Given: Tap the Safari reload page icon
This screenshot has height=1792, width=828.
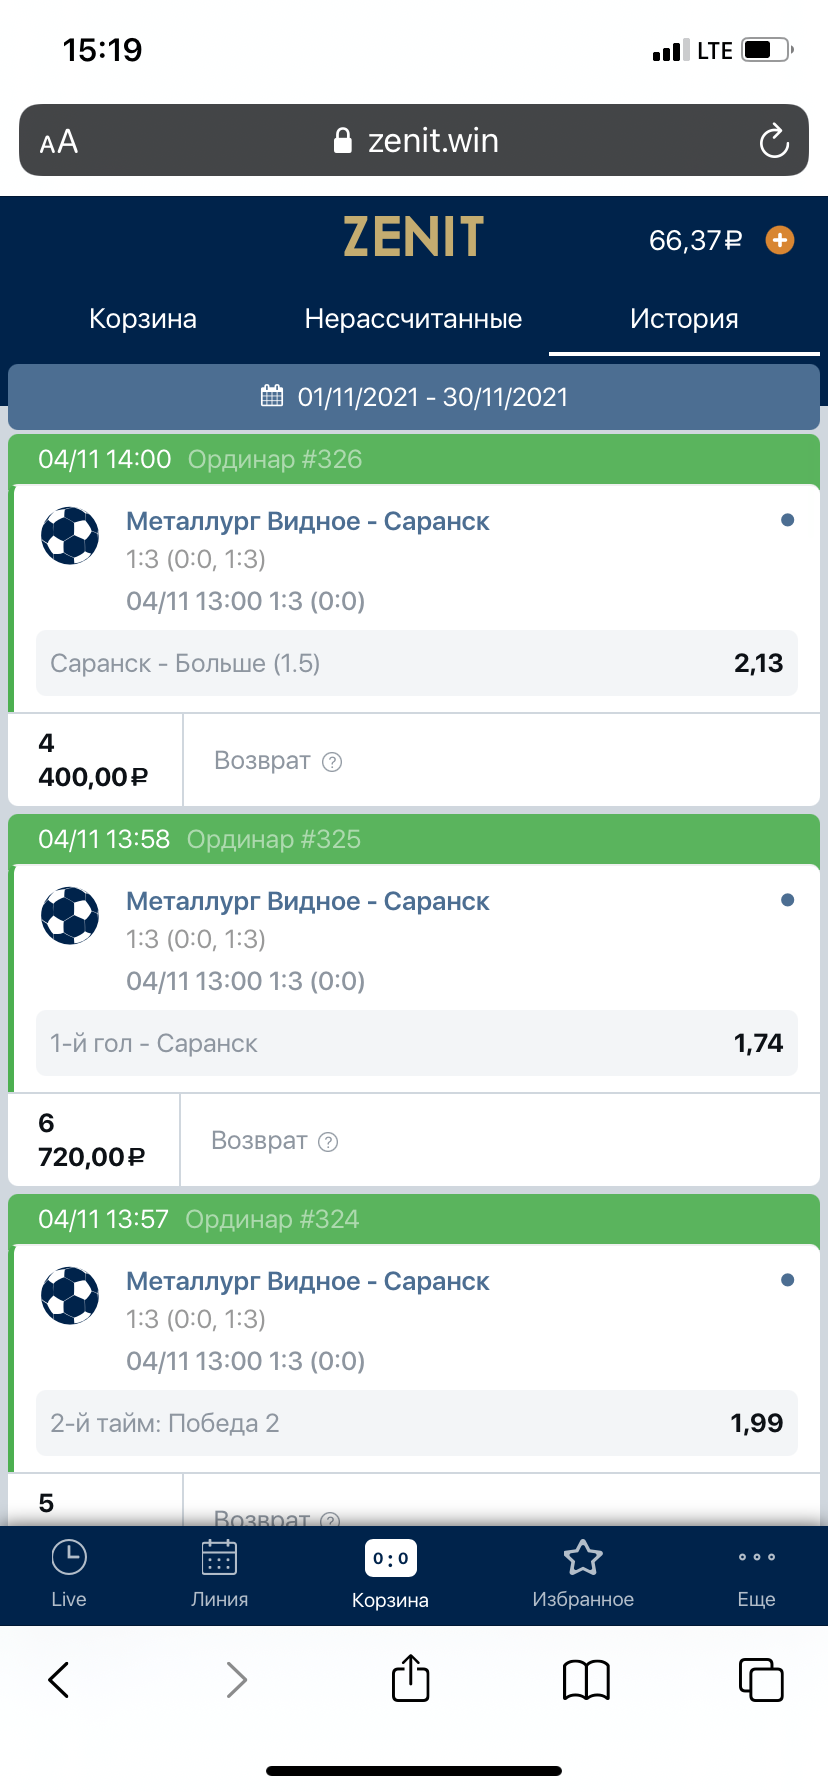Looking at the screenshot, I should click(774, 141).
